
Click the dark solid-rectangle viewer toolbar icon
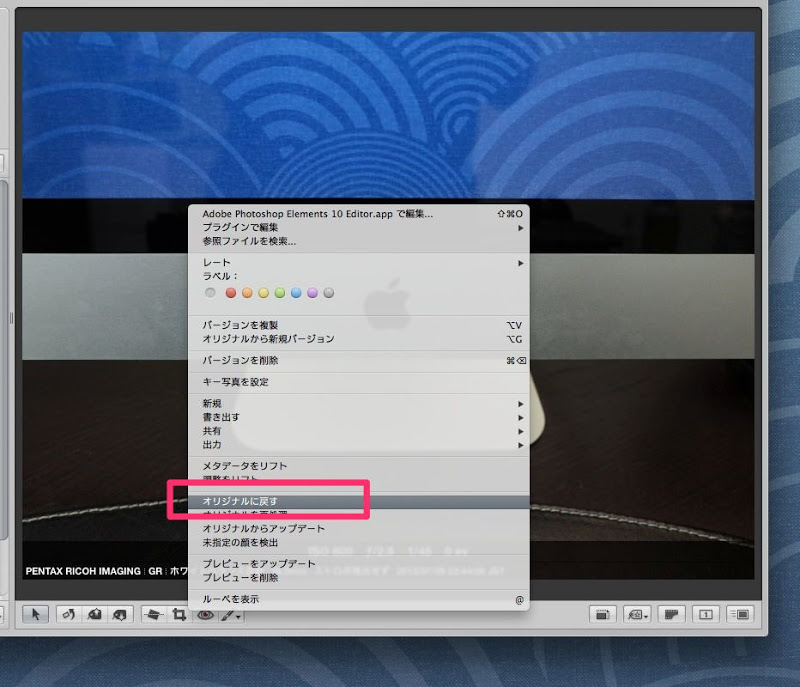pyautogui.click(x=671, y=615)
